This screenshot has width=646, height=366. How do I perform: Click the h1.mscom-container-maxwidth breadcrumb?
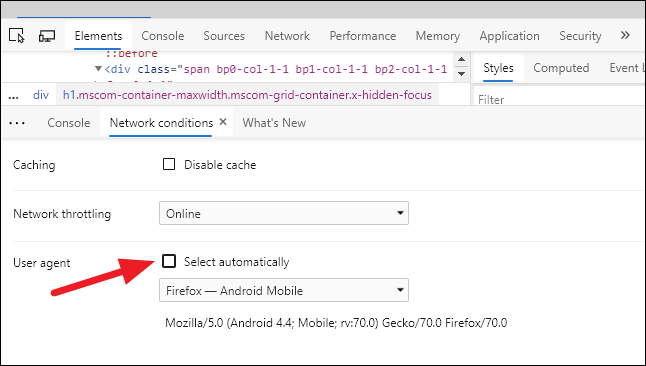coord(247,95)
